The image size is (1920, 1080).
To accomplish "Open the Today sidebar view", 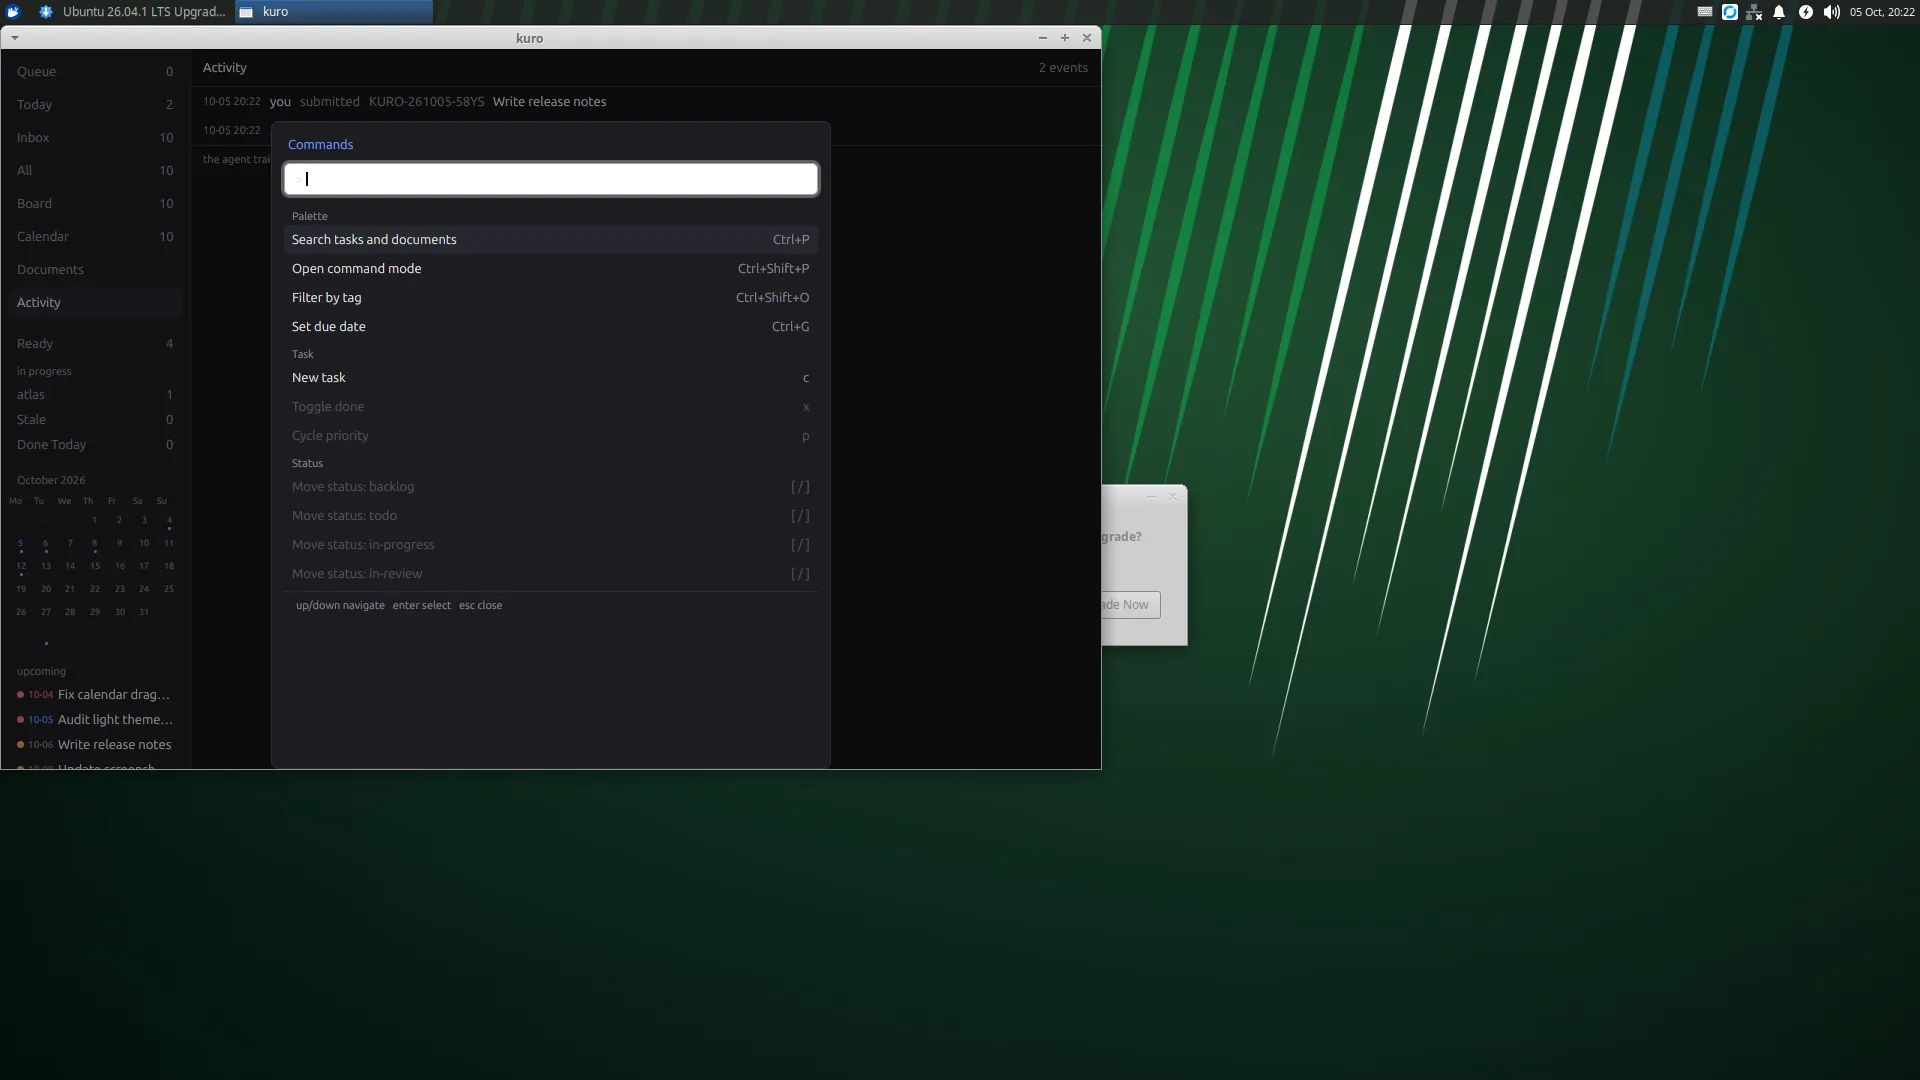I will click(95, 105).
